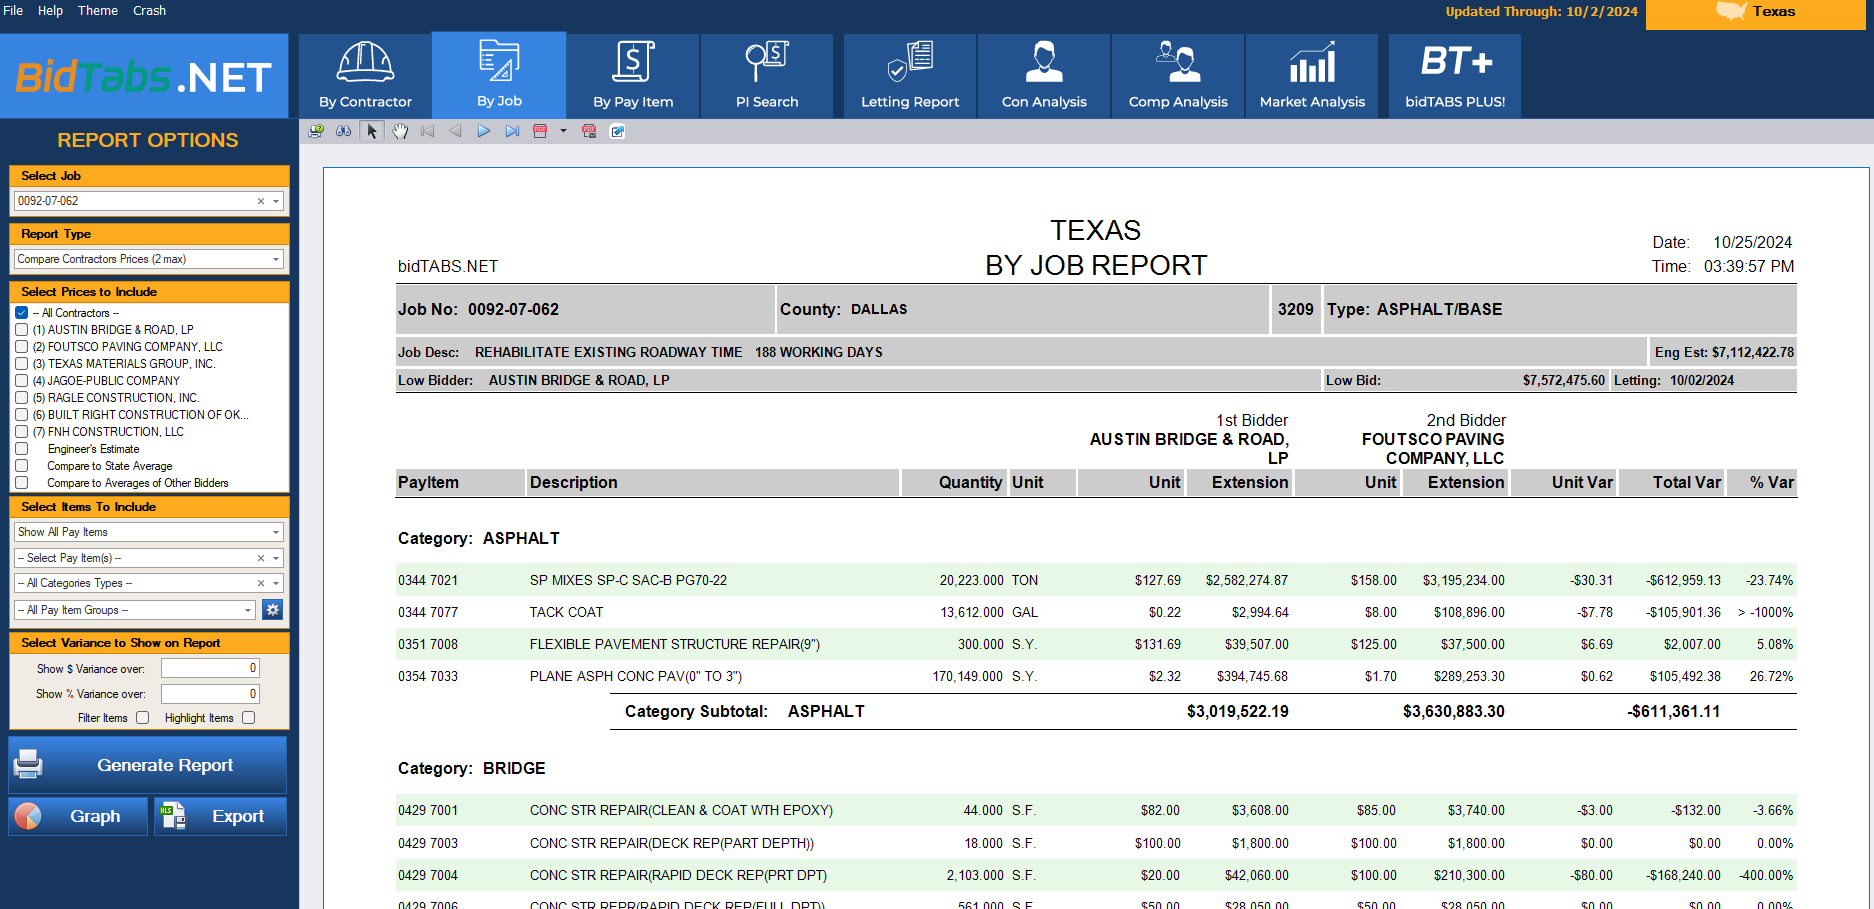Go to the first report page
The width and height of the screenshot is (1874, 909).
click(428, 131)
